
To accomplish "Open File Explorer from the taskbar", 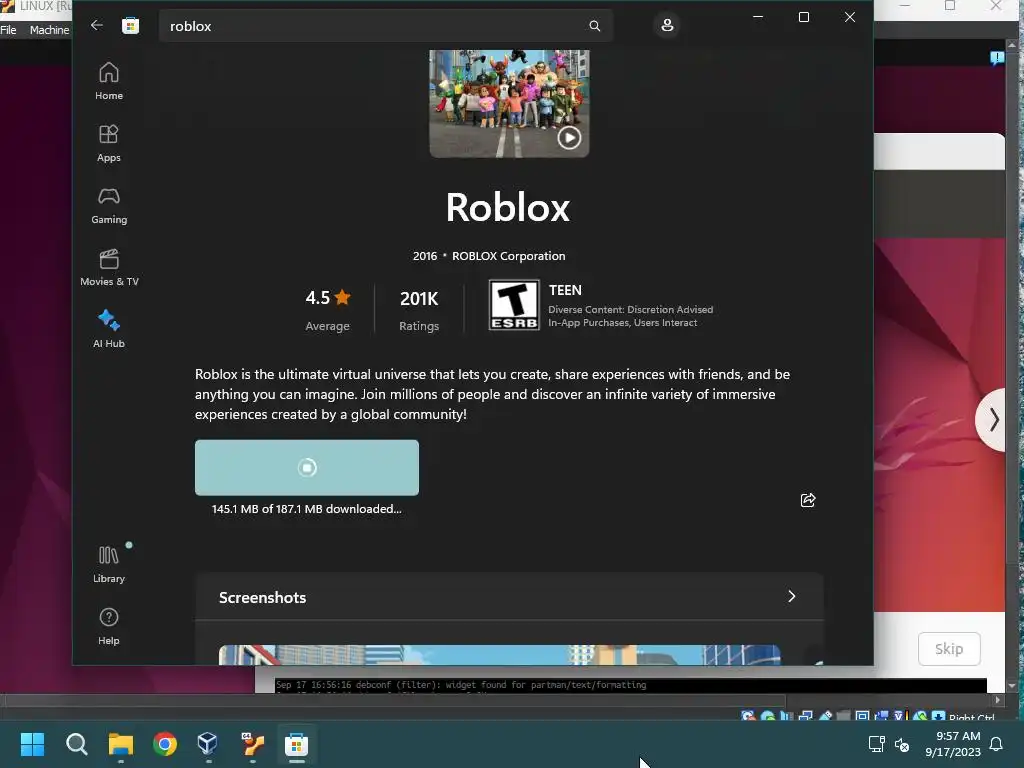I will [x=121, y=744].
